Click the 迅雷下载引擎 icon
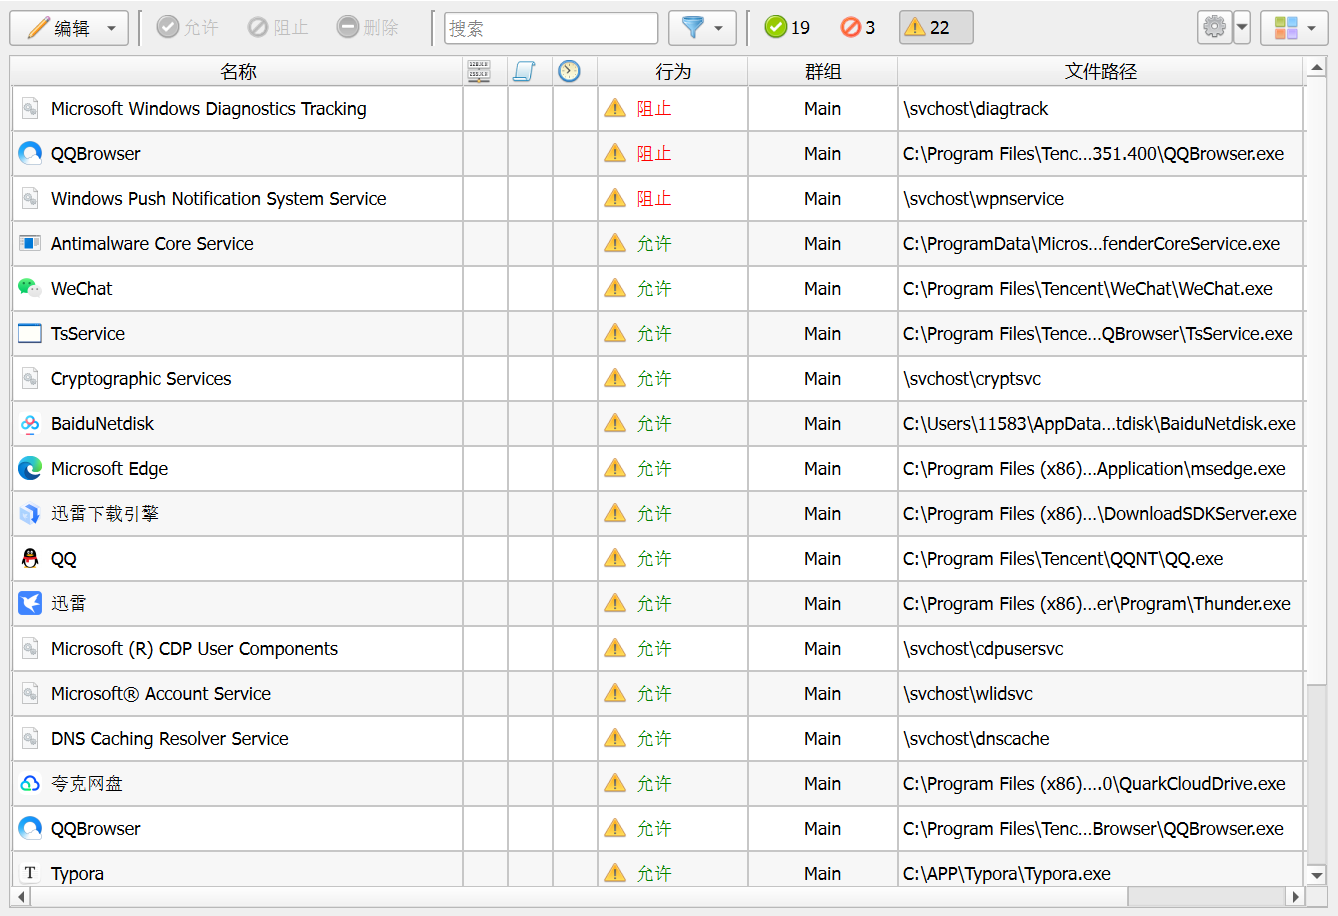 pos(30,513)
